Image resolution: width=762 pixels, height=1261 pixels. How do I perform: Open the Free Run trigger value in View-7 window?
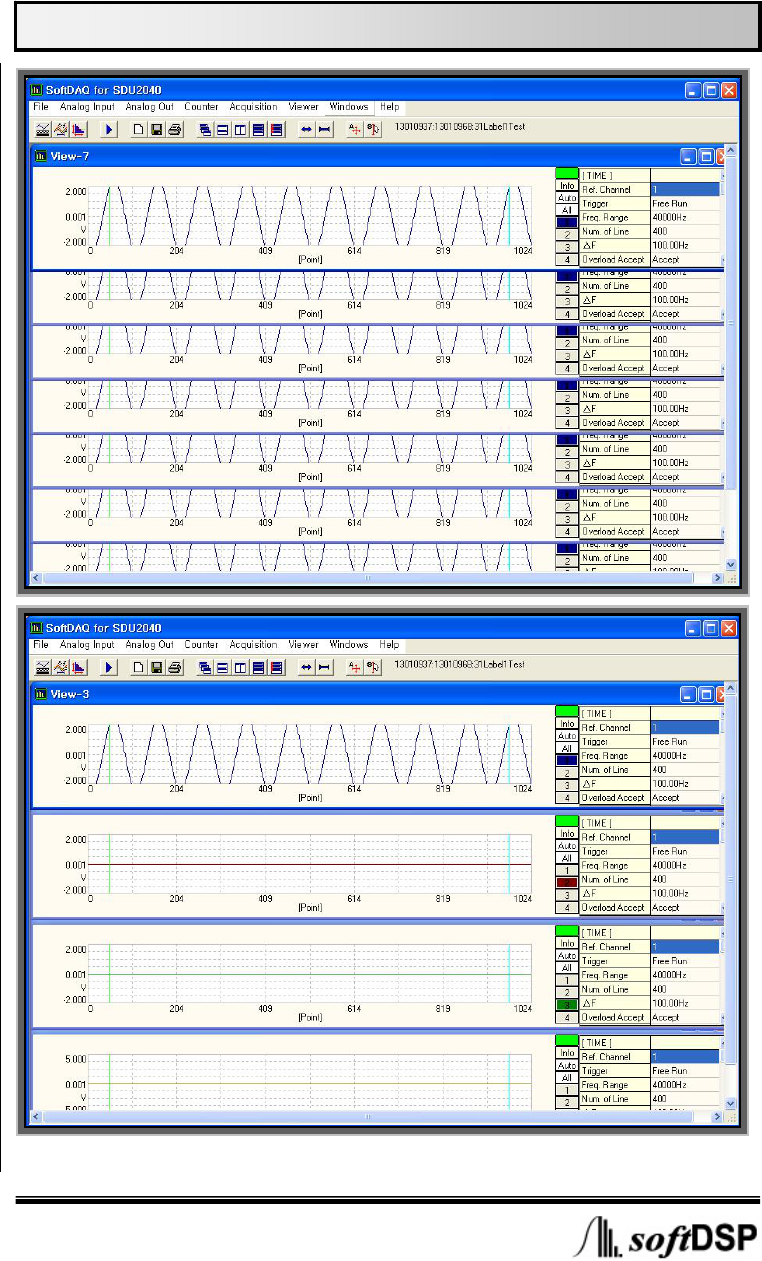pos(685,203)
